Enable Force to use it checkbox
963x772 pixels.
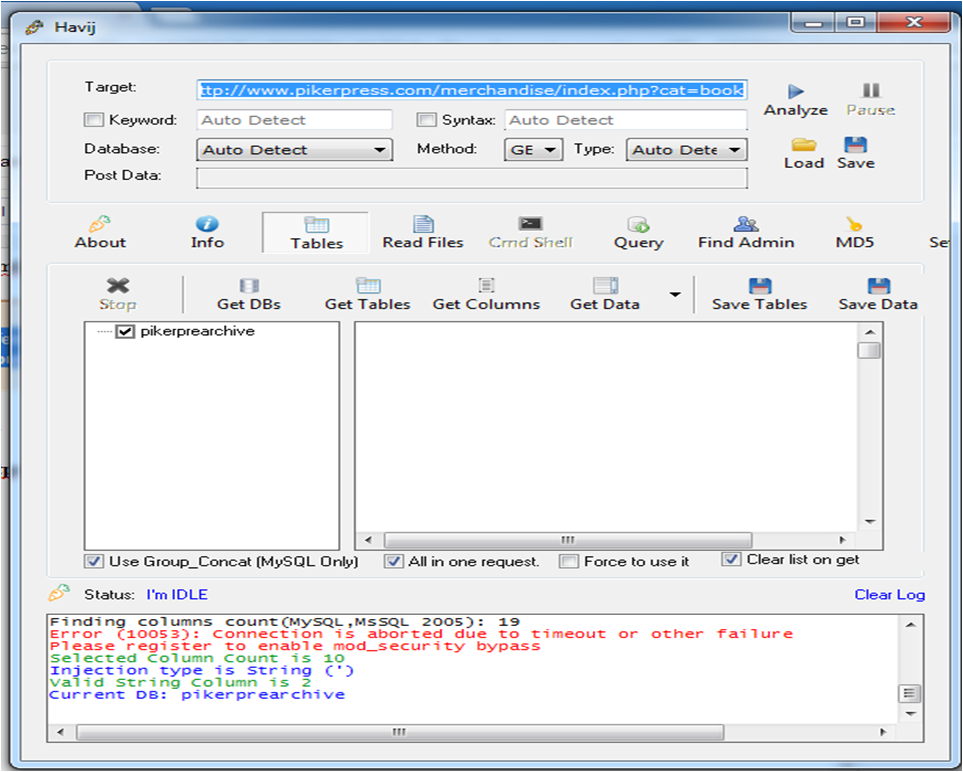click(x=569, y=561)
